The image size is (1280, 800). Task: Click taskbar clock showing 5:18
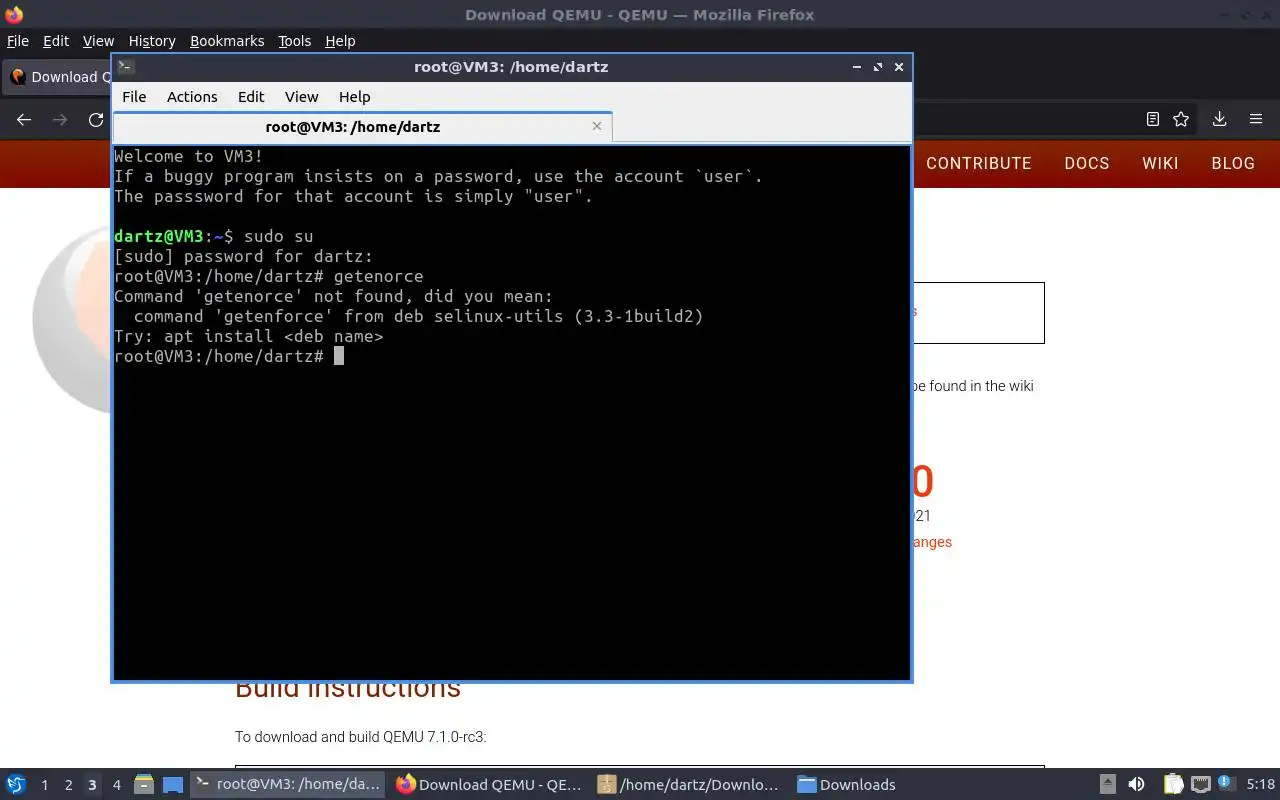(x=1260, y=785)
